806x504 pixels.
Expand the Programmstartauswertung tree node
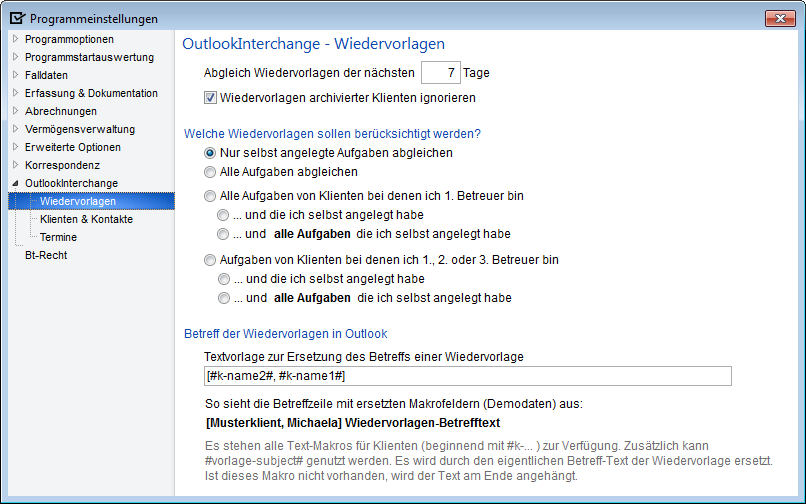(x=15, y=57)
